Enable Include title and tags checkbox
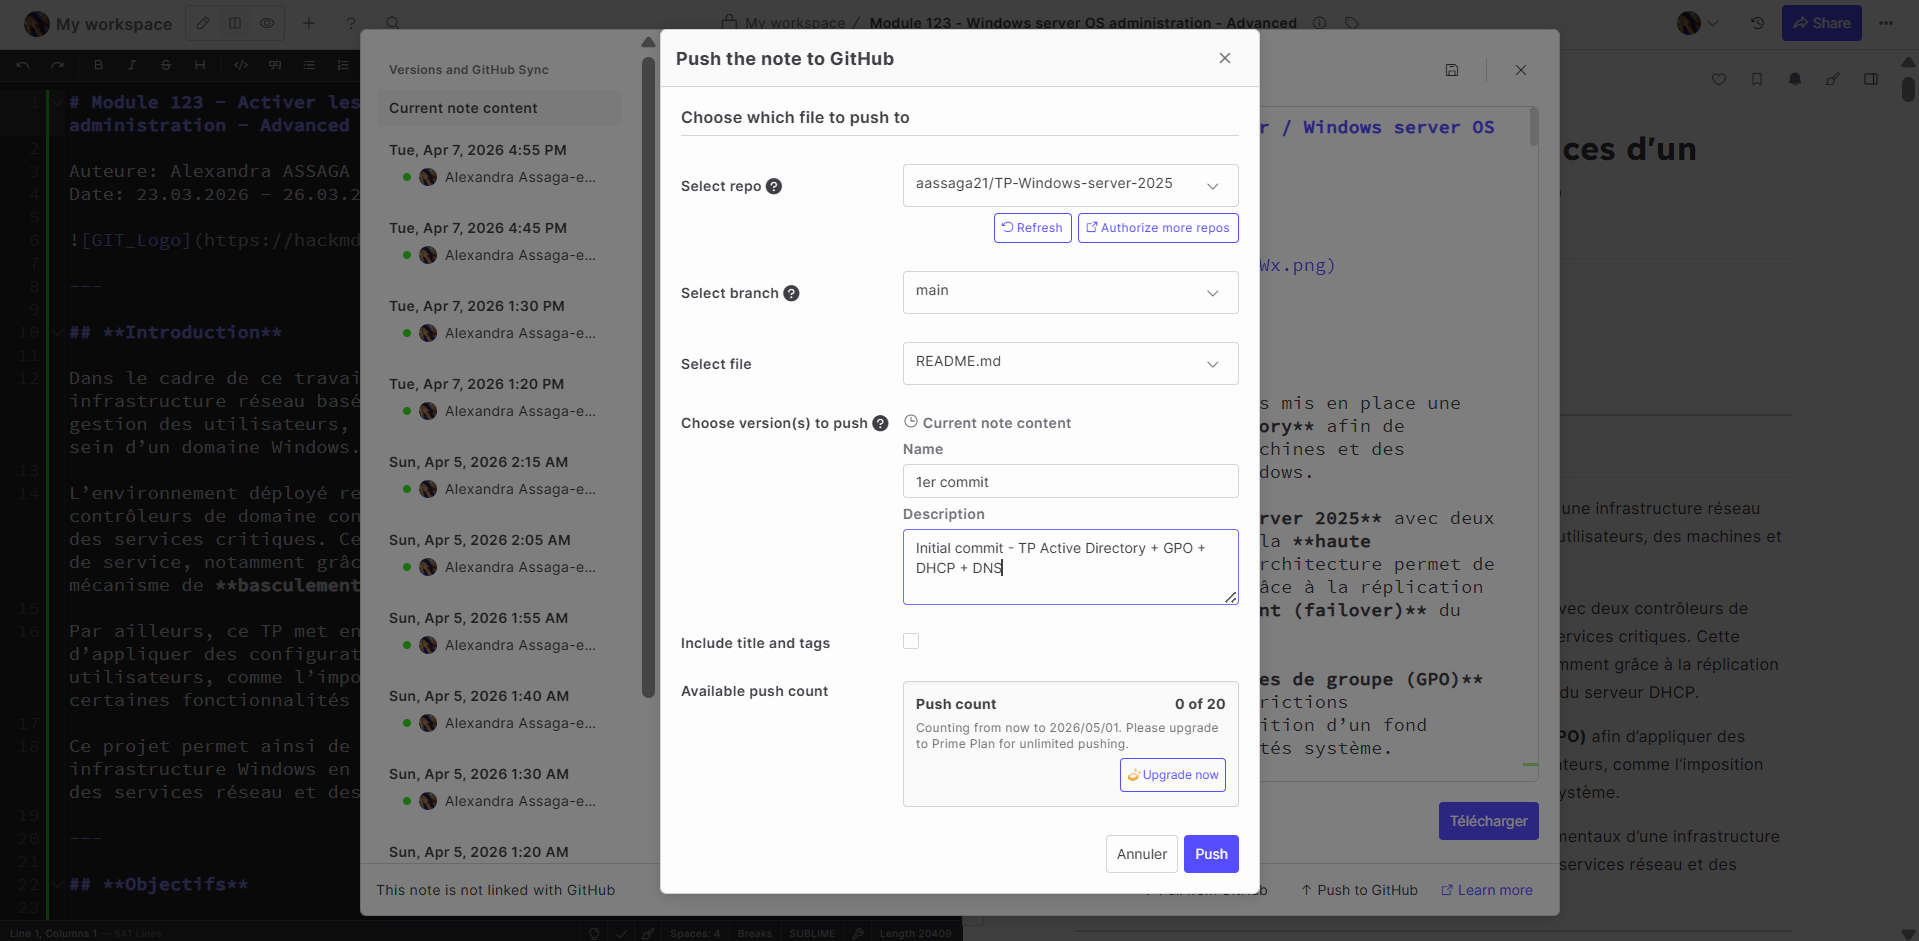 tap(911, 641)
